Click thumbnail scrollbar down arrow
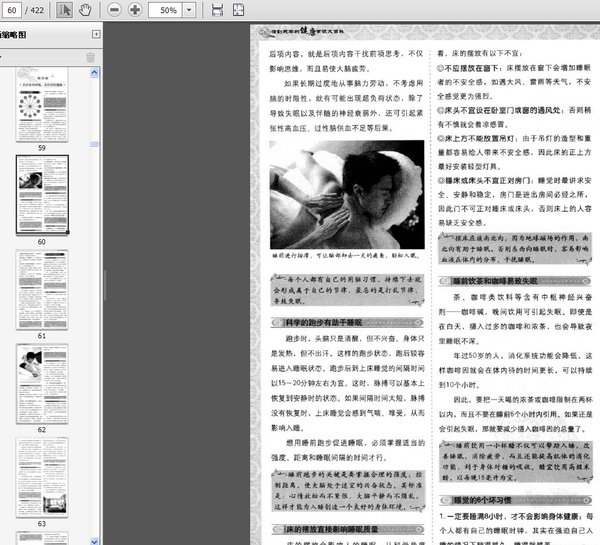The width and height of the screenshot is (600, 545). (94, 541)
